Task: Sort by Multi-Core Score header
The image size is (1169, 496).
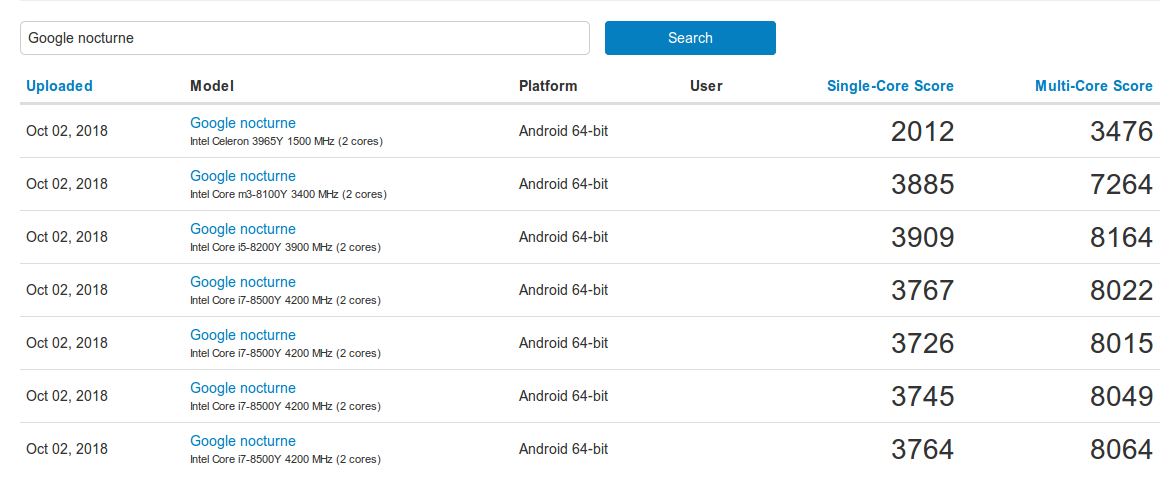Action: (x=1093, y=86)
